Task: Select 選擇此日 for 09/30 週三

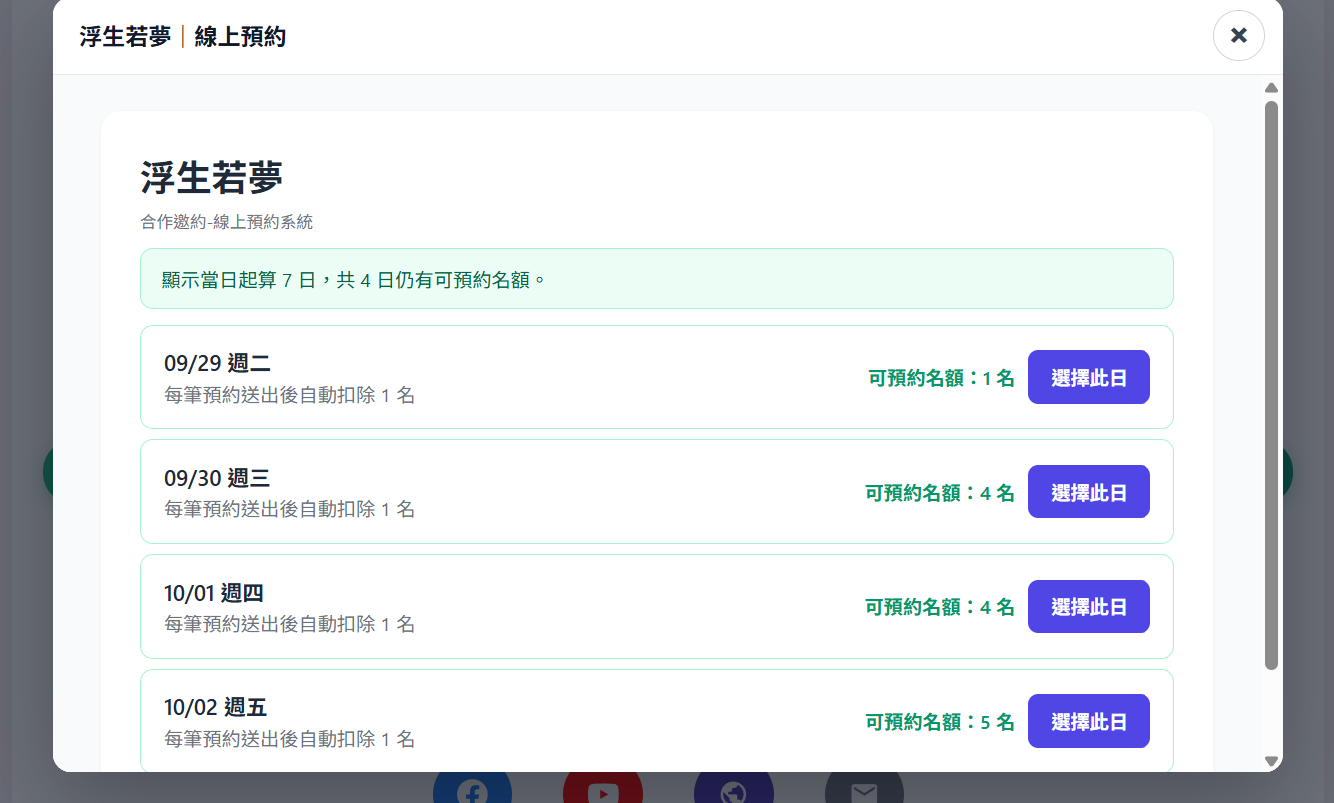Action: point(1089,492)
